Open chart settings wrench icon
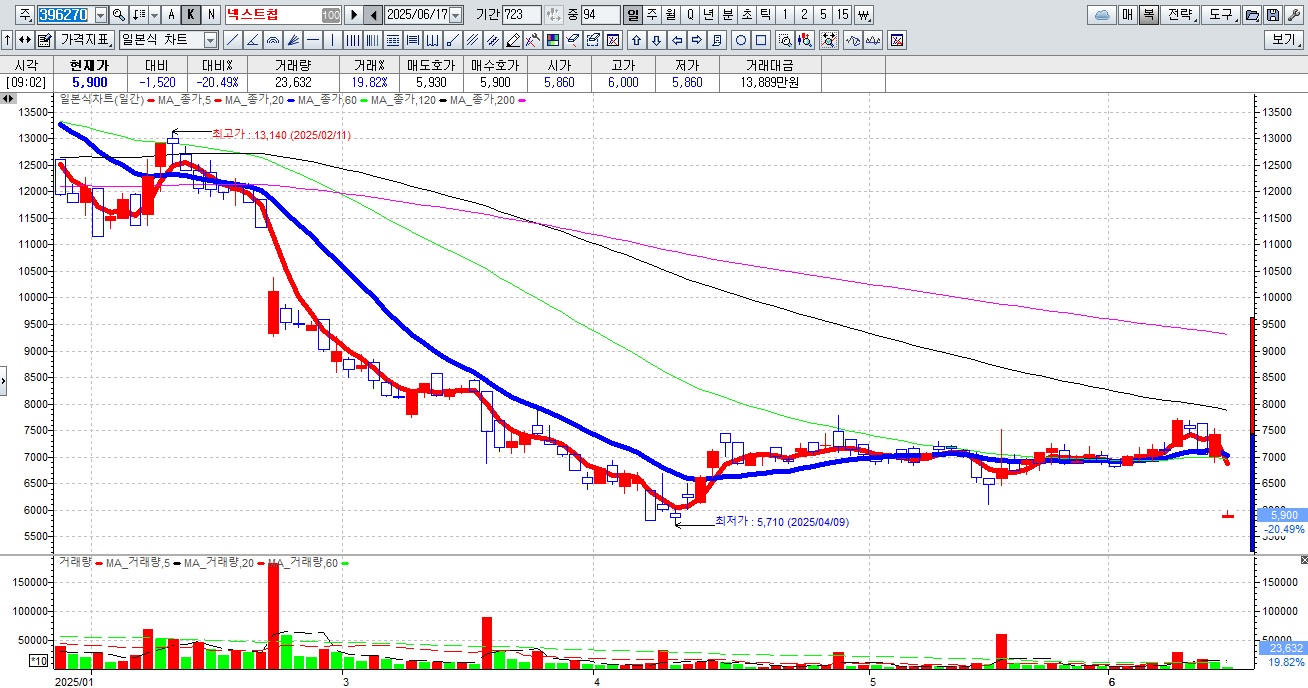Viewport: 1308px width, 688px height. pyautogui.click(x=1294, y=15)
